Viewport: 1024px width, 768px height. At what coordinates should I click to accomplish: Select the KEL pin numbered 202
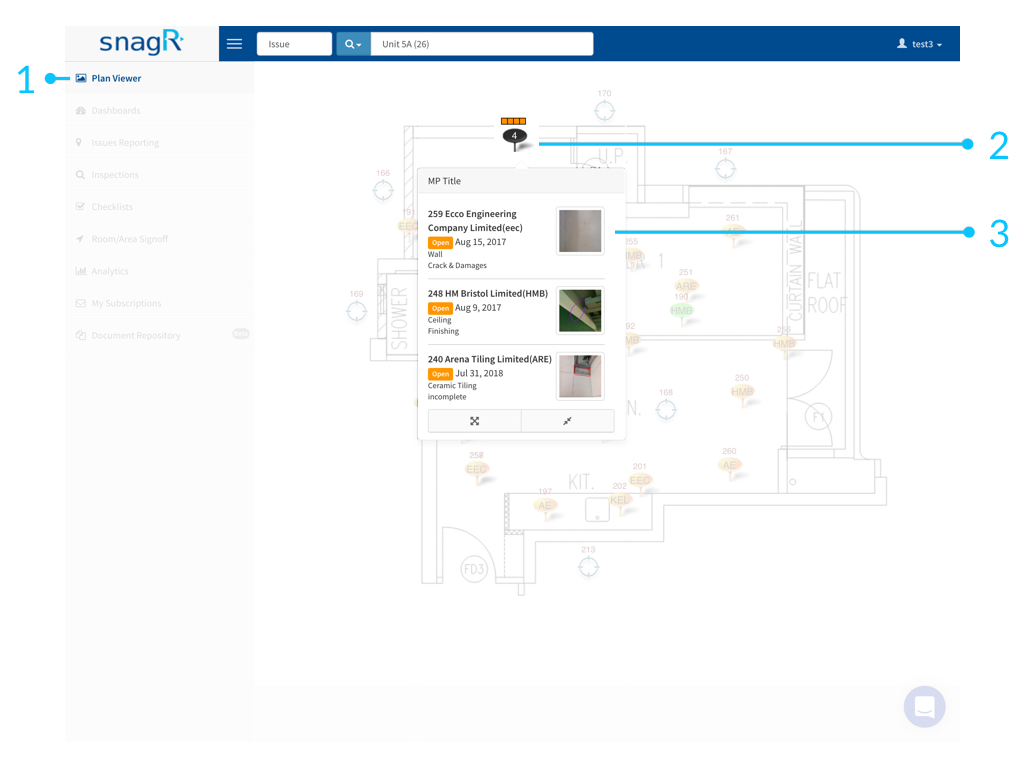click(x=620, y=501)
